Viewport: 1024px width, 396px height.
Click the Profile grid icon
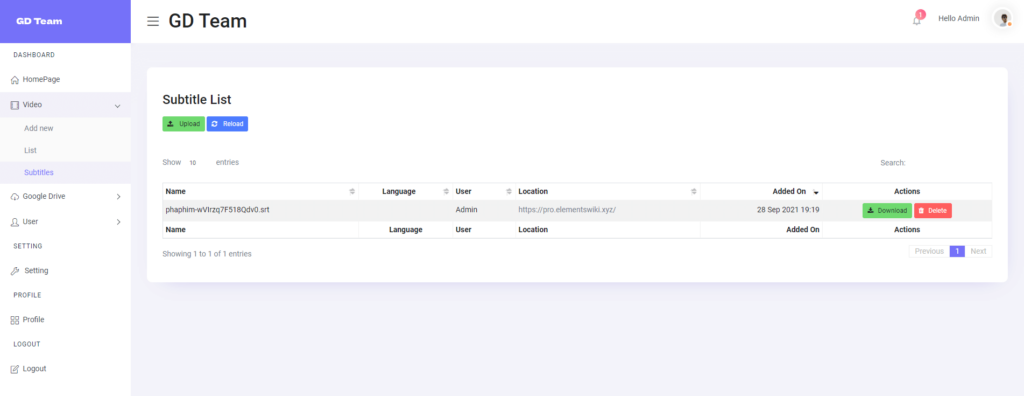15,320
